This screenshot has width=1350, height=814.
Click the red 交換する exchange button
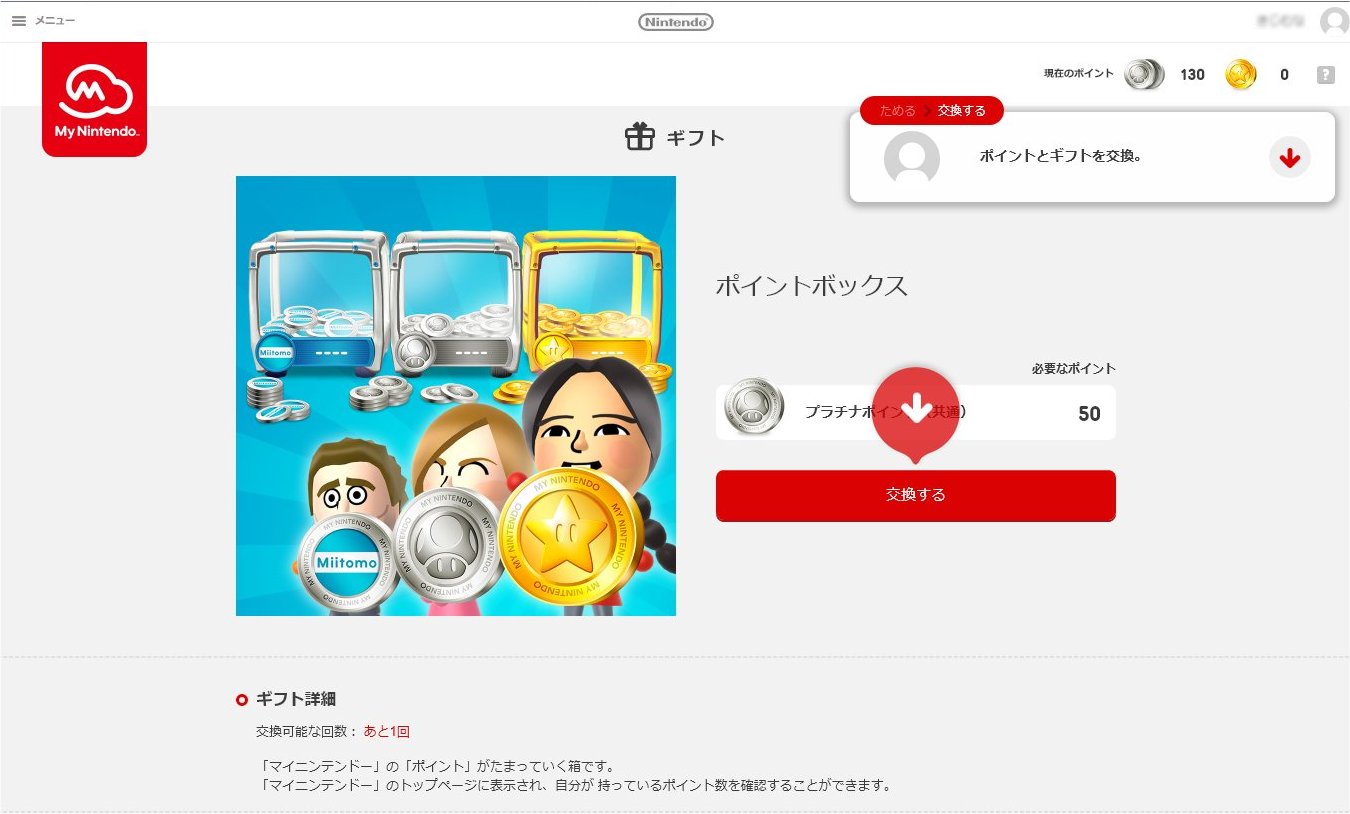pos(916,495)
